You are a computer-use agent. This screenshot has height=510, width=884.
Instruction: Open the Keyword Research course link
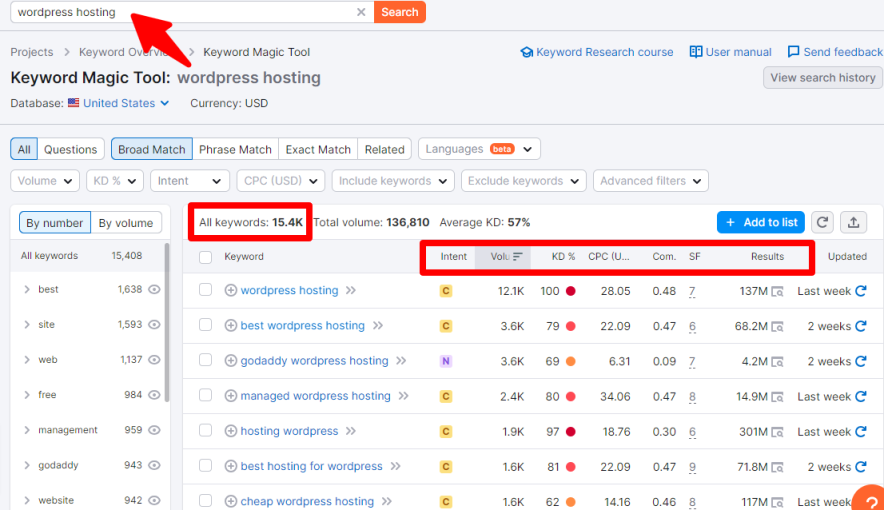[x=597, y=52]
